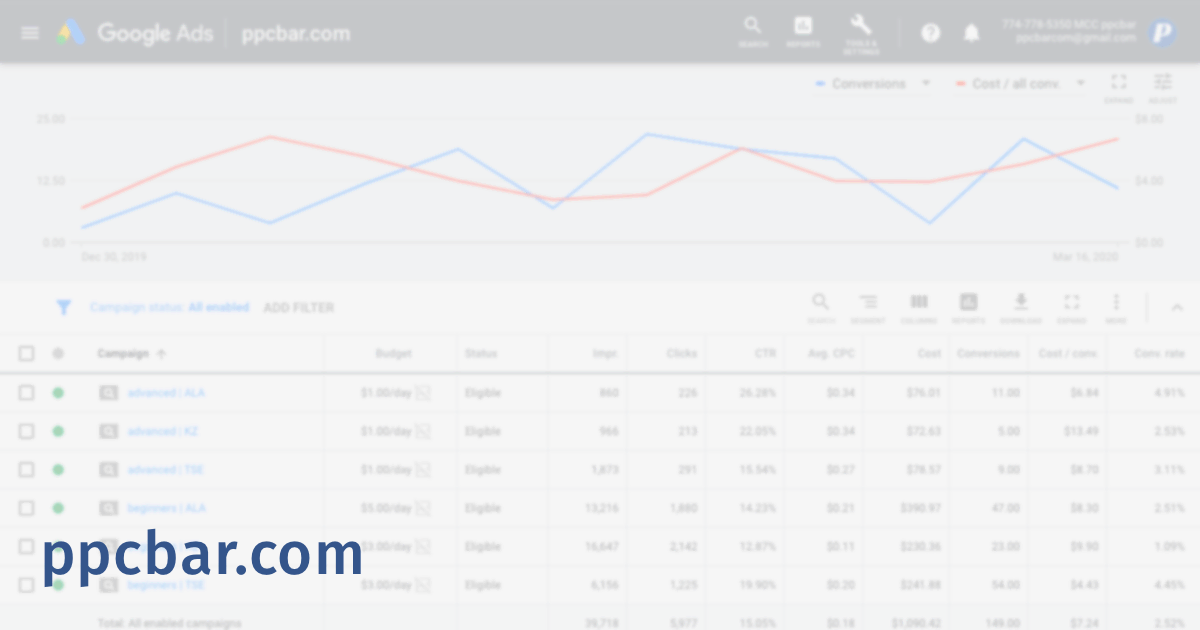Open the Columns table tool
The width and height of the screenshot is (1200, 630).
click(918, 308)
